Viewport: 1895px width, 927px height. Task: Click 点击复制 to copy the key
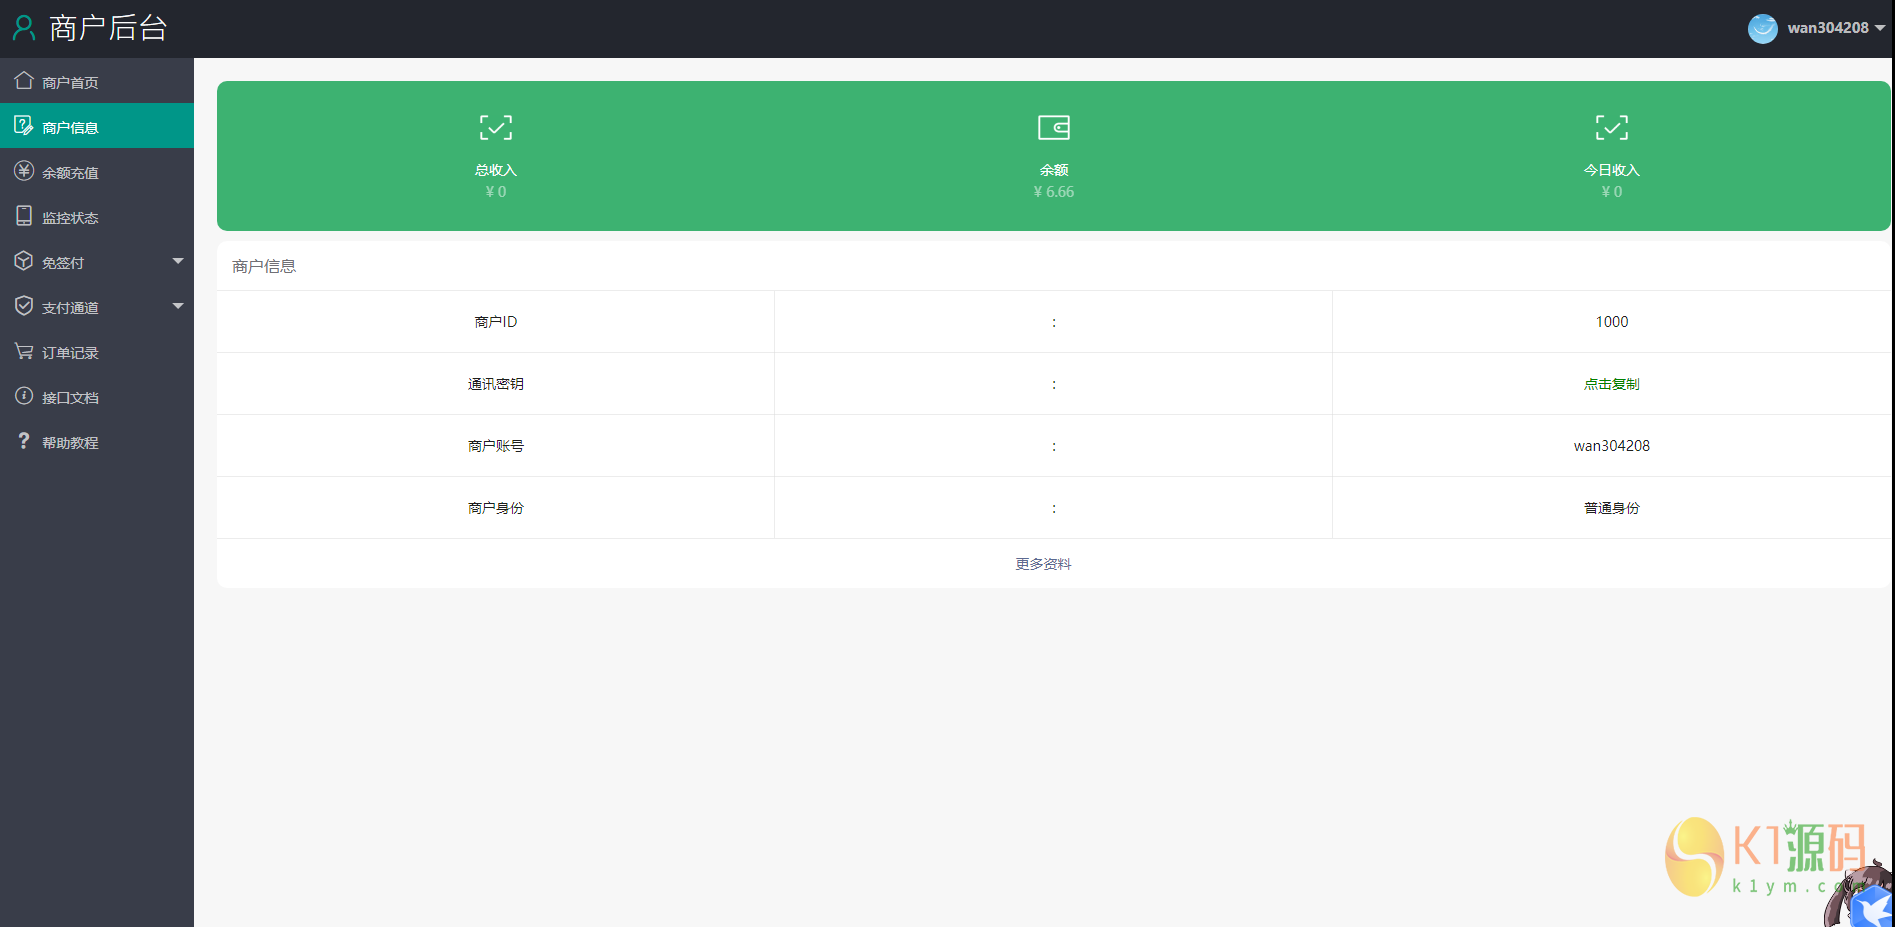click(x=1611, y=384)
